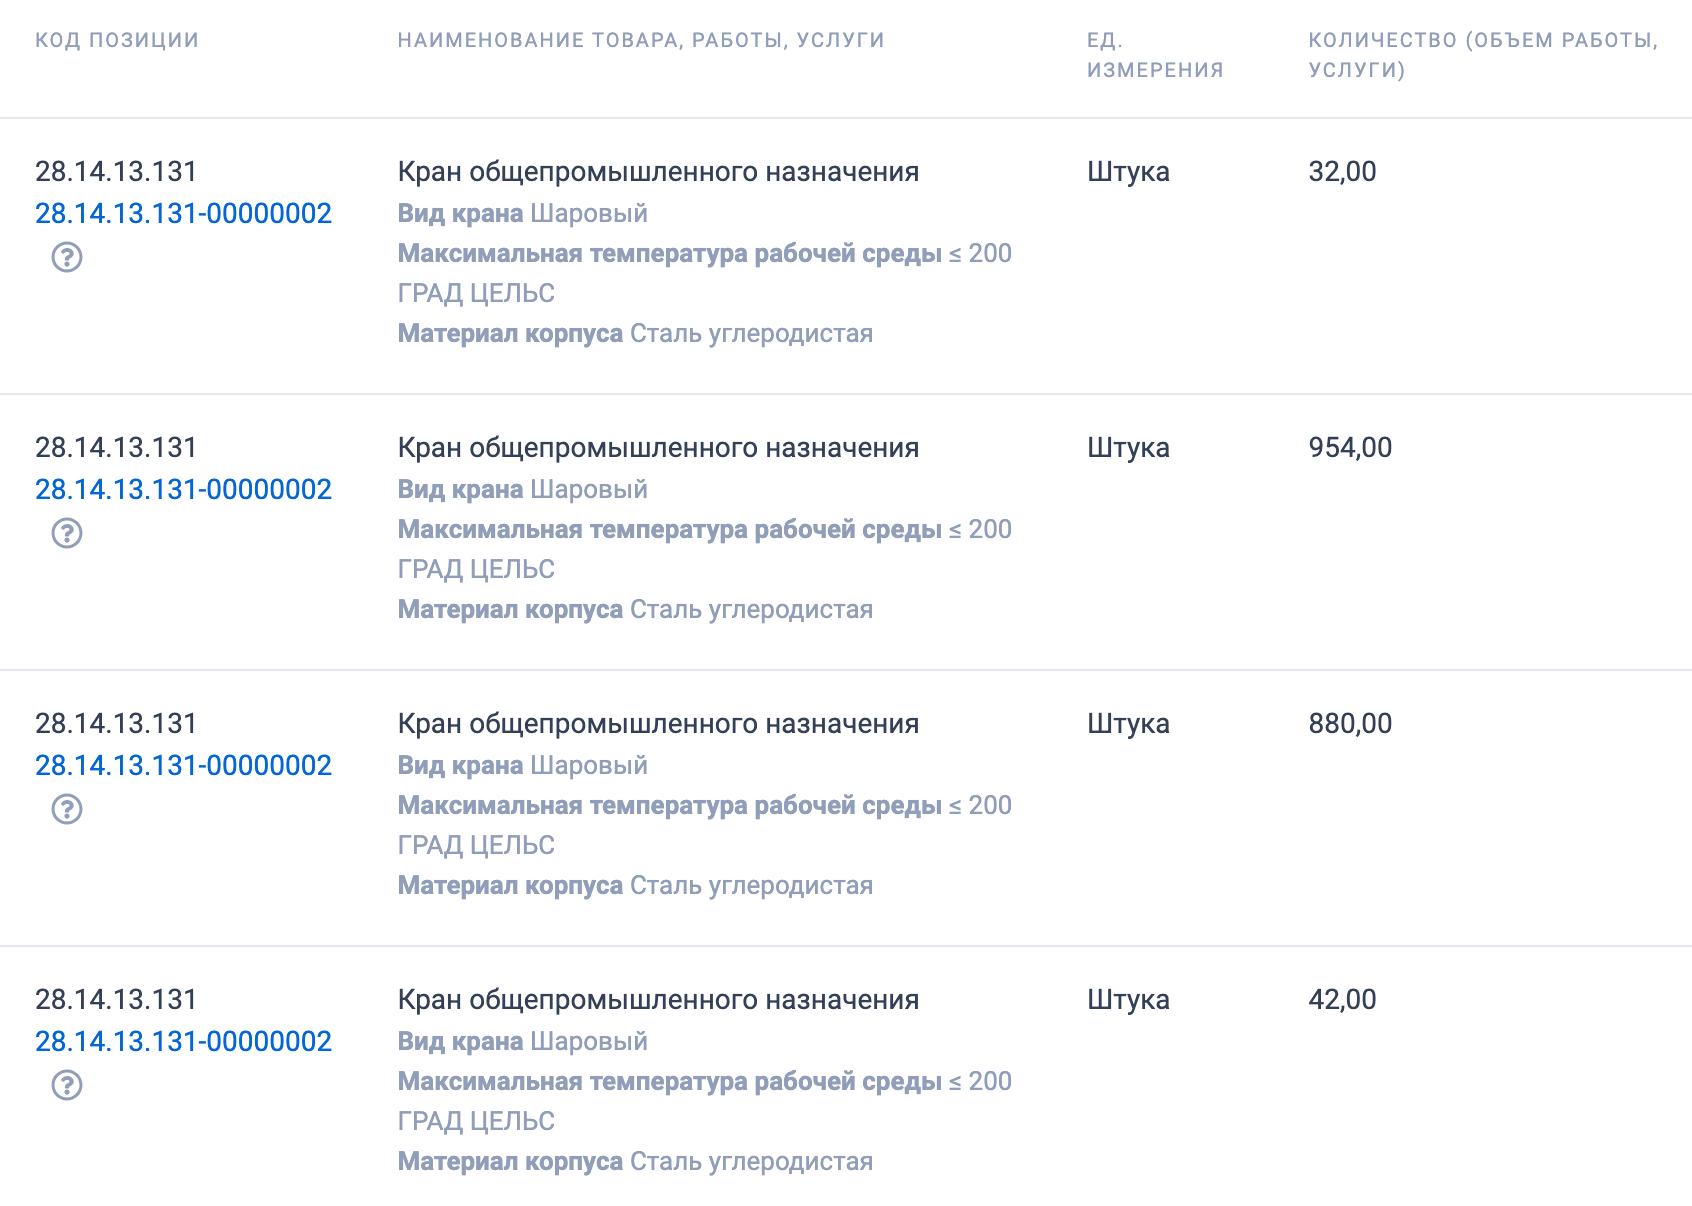Open code link 28.14.13.131-00000002 in first row
The height and width of the screenshot is (1206, 1692).
(x=183, y=213)
